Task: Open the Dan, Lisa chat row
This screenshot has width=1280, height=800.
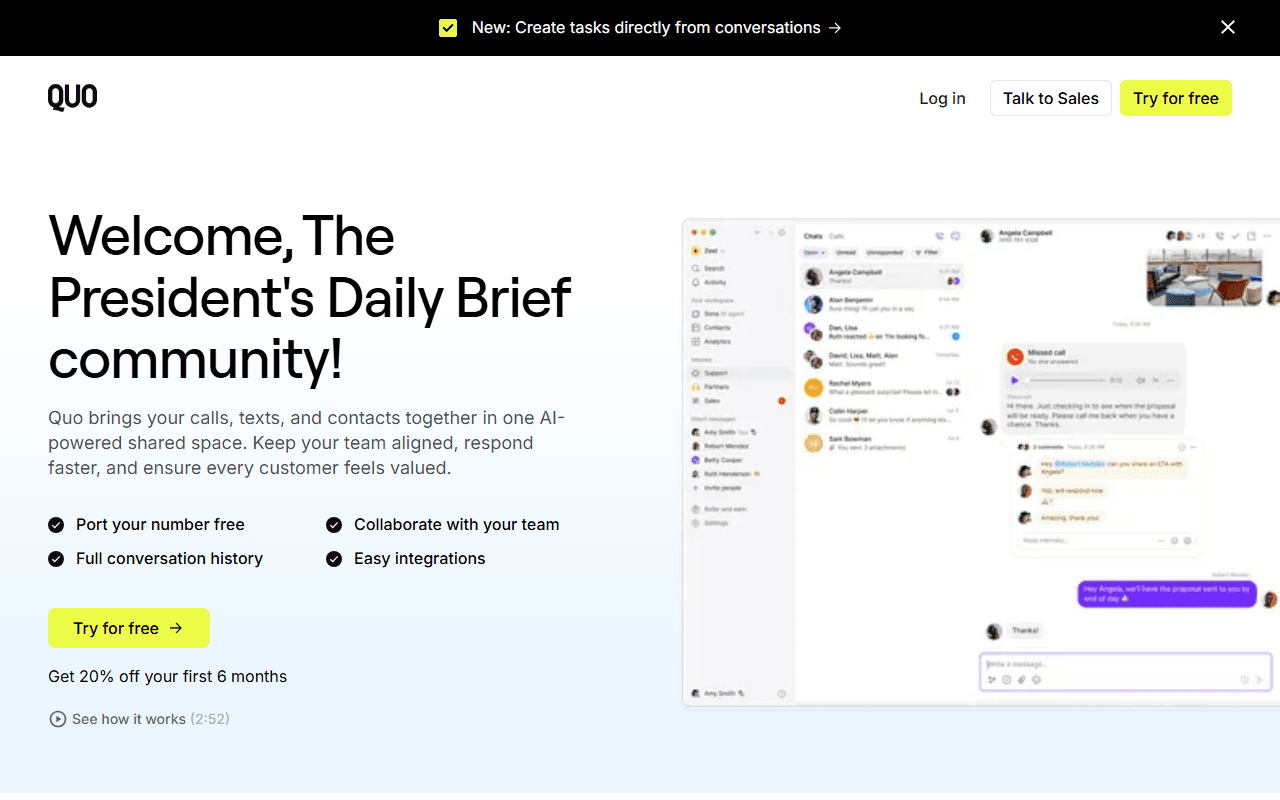Action: coord(883,332)
